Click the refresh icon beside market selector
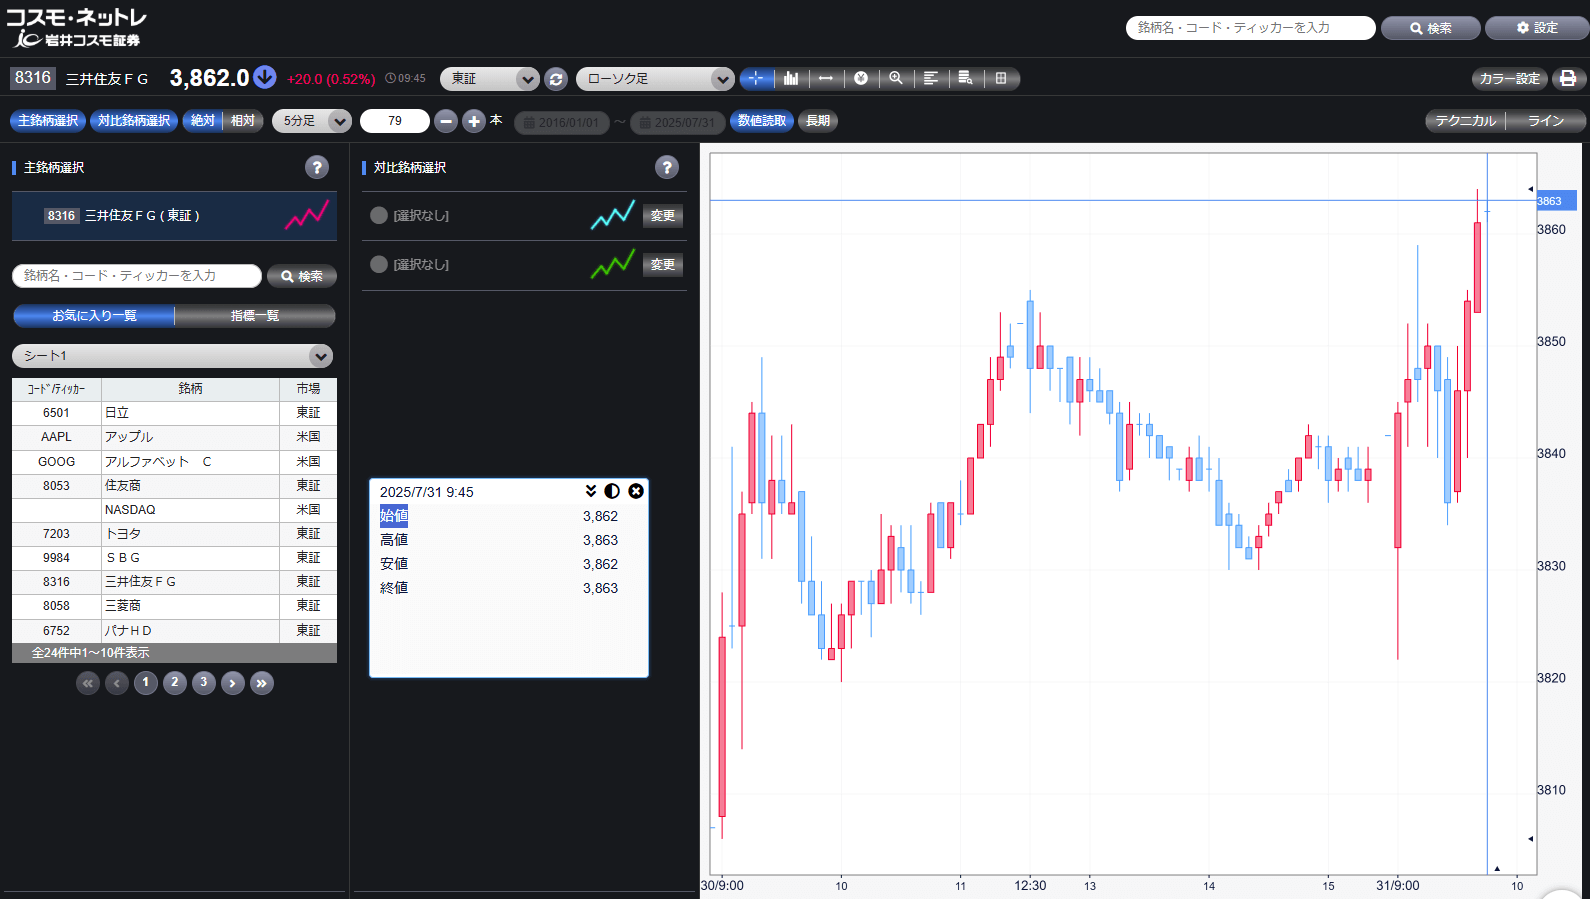The width and height of the screenshot is (1590, 899). pyautogui.click(x=556, y=79)
